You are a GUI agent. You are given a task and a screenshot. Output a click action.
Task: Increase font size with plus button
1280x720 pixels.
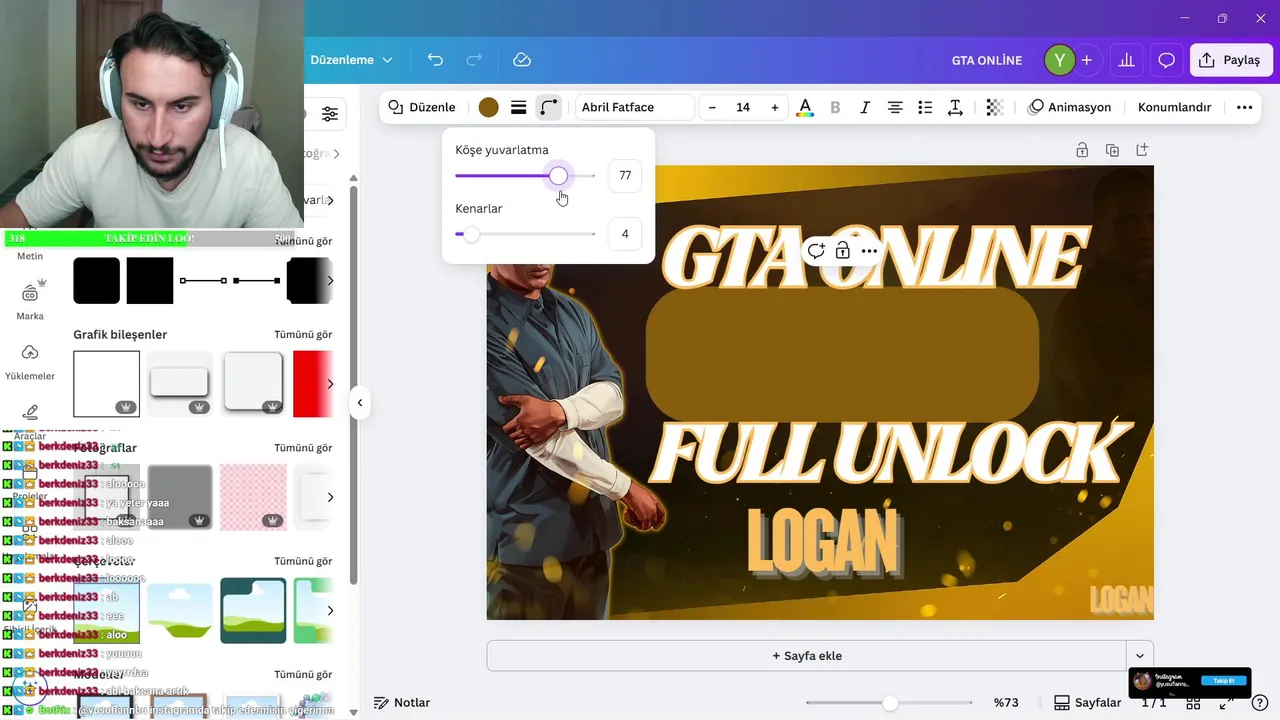(774, 107)
